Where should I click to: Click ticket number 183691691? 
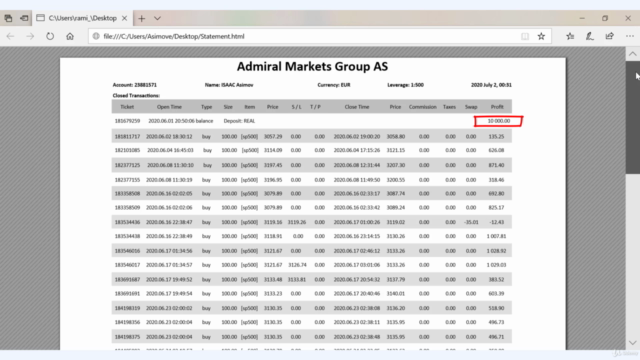click(x=127, y=293)
